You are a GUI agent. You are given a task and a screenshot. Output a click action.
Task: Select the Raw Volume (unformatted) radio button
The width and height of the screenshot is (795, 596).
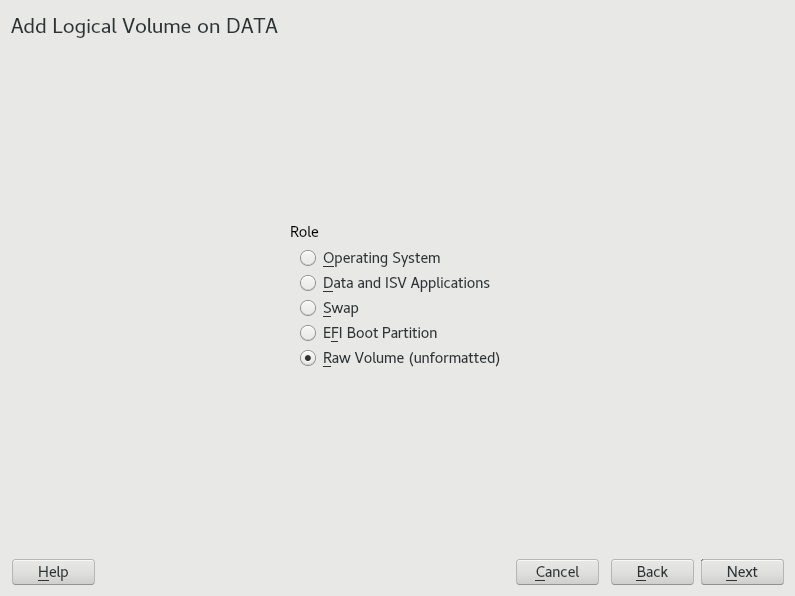click(308, 358)
